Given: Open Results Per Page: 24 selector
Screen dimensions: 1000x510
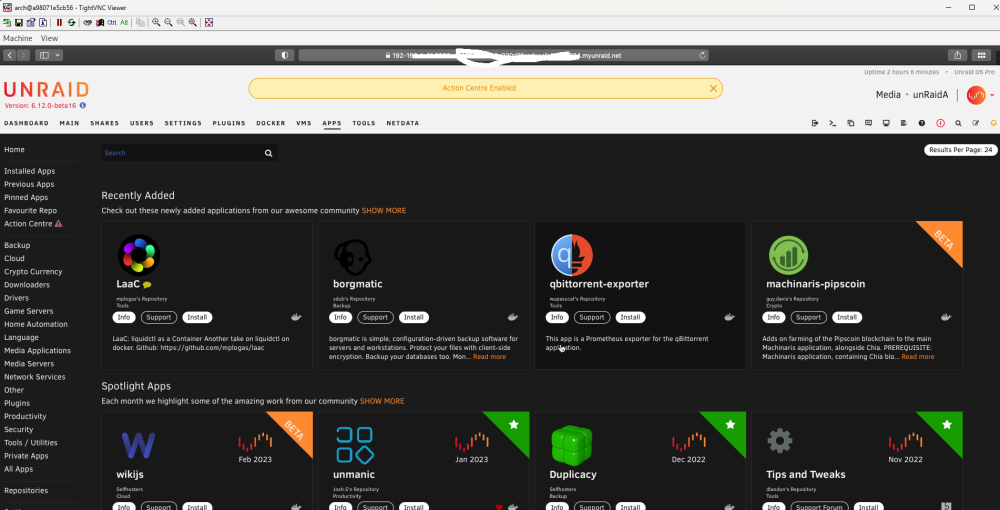Looking at the screenshot, I should point(960,150).
